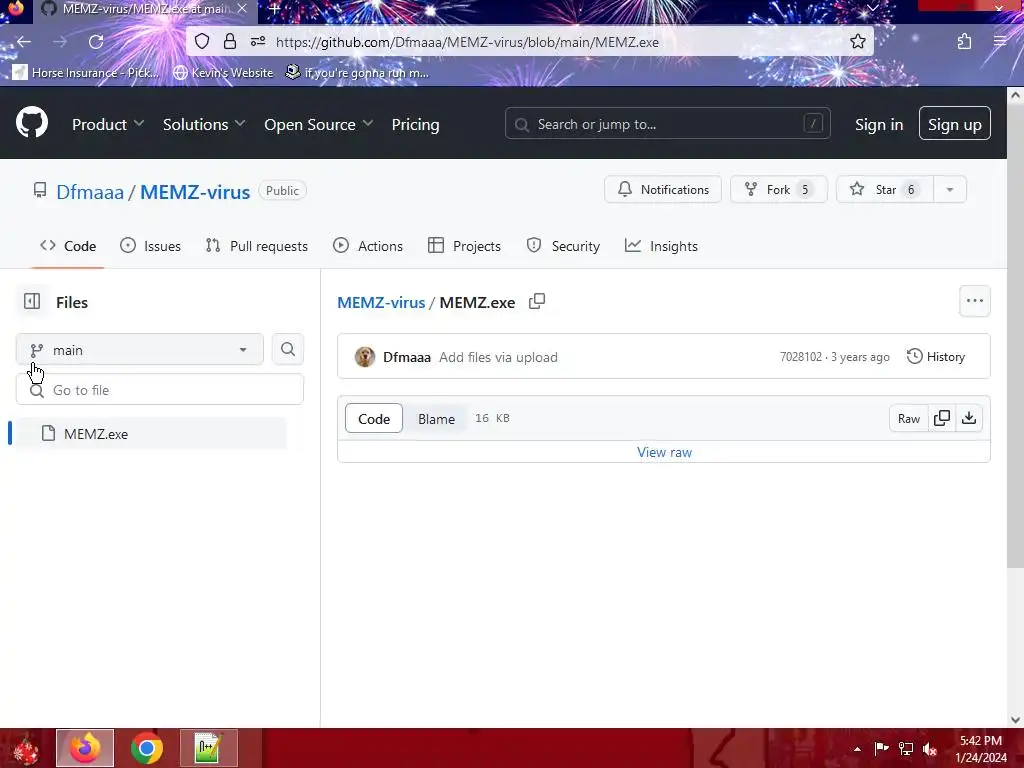Focus the Search or jump to field
1024x768 pixels.
667,123
